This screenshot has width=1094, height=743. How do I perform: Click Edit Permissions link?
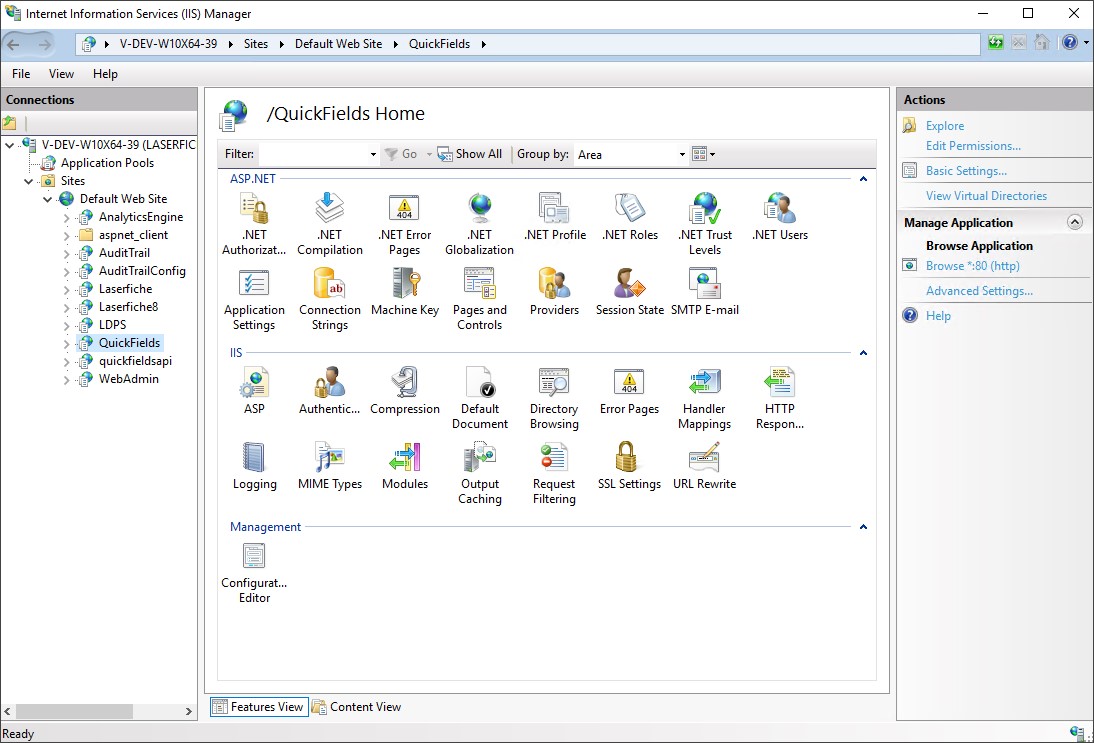point(973,146)
